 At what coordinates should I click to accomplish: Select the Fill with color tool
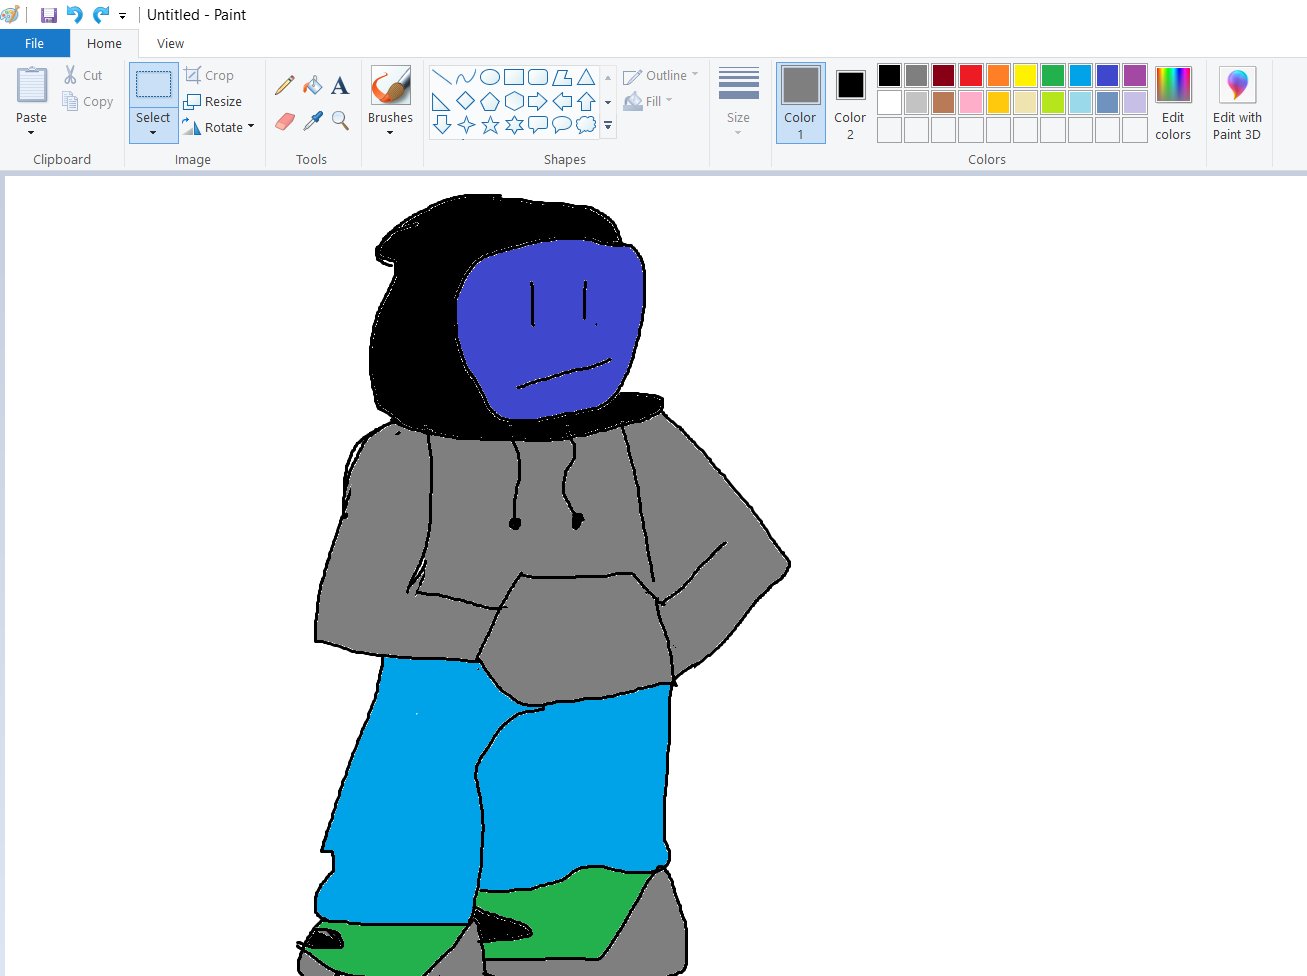coord(313,84)
